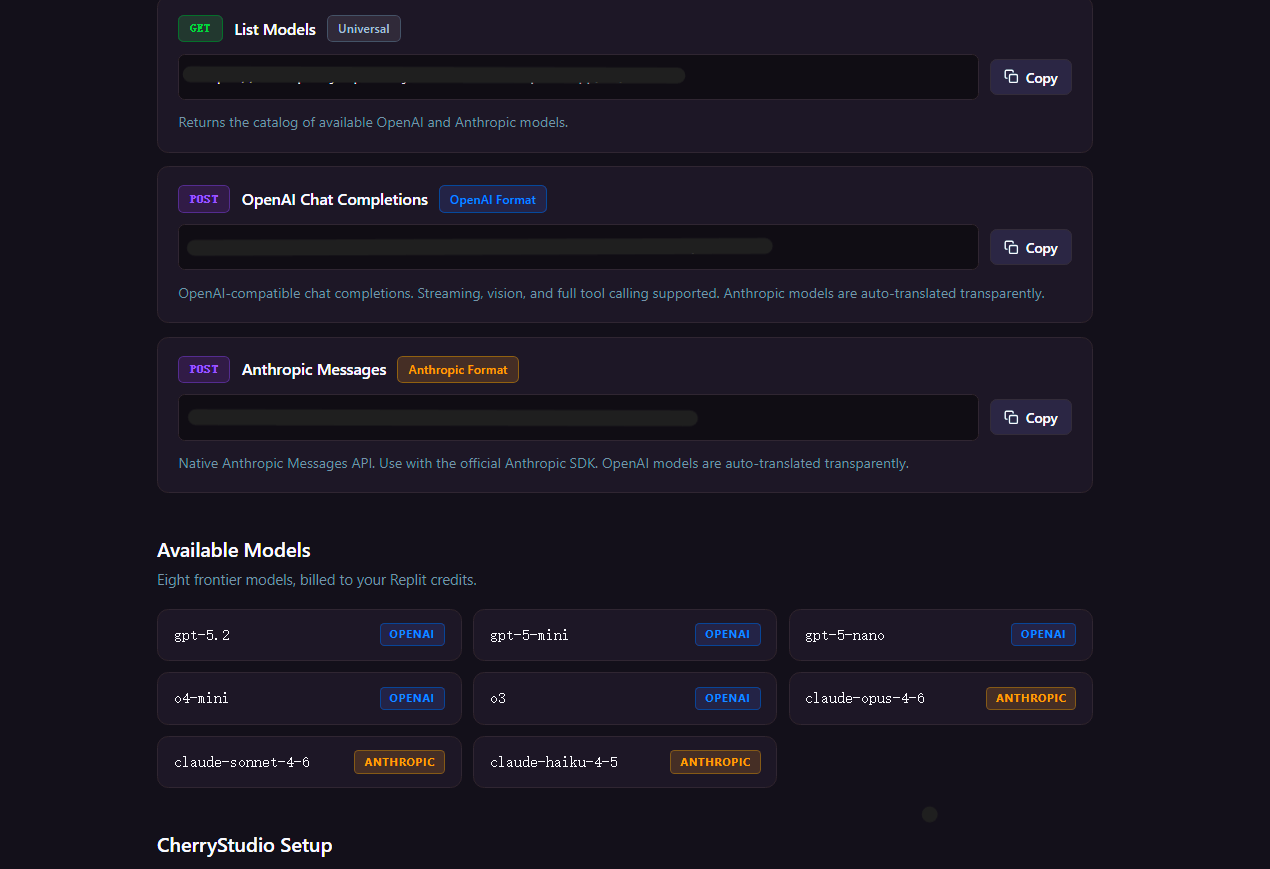
Task: Click the Anthropic Messages heading
Action: 314,369
